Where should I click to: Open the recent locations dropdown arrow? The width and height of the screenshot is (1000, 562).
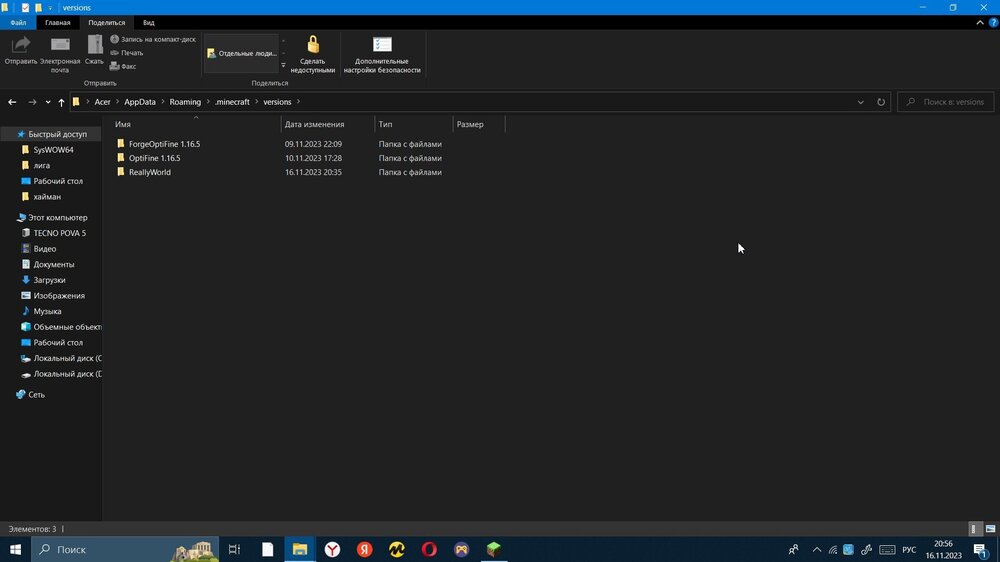(x=48, y=102)
